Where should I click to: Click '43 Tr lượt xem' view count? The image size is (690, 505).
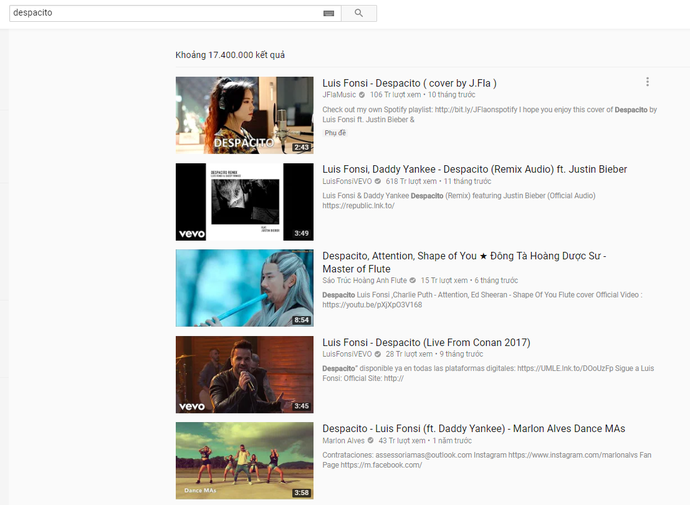402,440
